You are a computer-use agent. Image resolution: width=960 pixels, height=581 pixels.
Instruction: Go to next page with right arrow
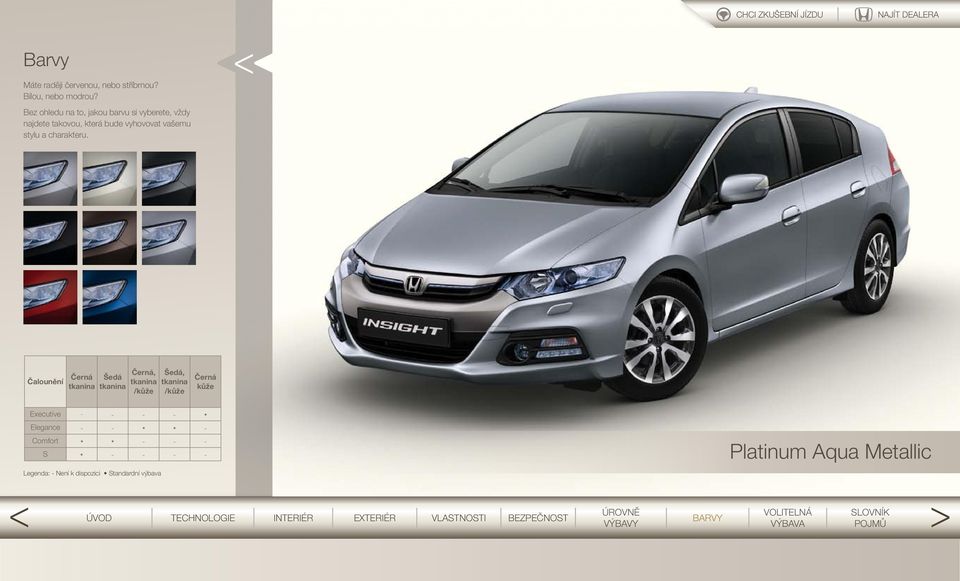[939, 517]
